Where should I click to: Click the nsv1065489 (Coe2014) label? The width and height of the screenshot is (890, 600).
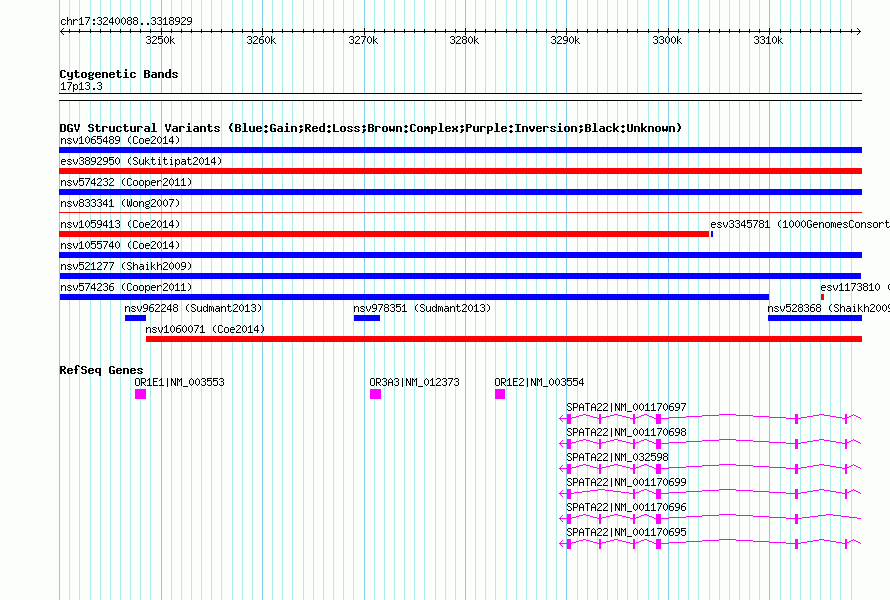coord(120,140)
